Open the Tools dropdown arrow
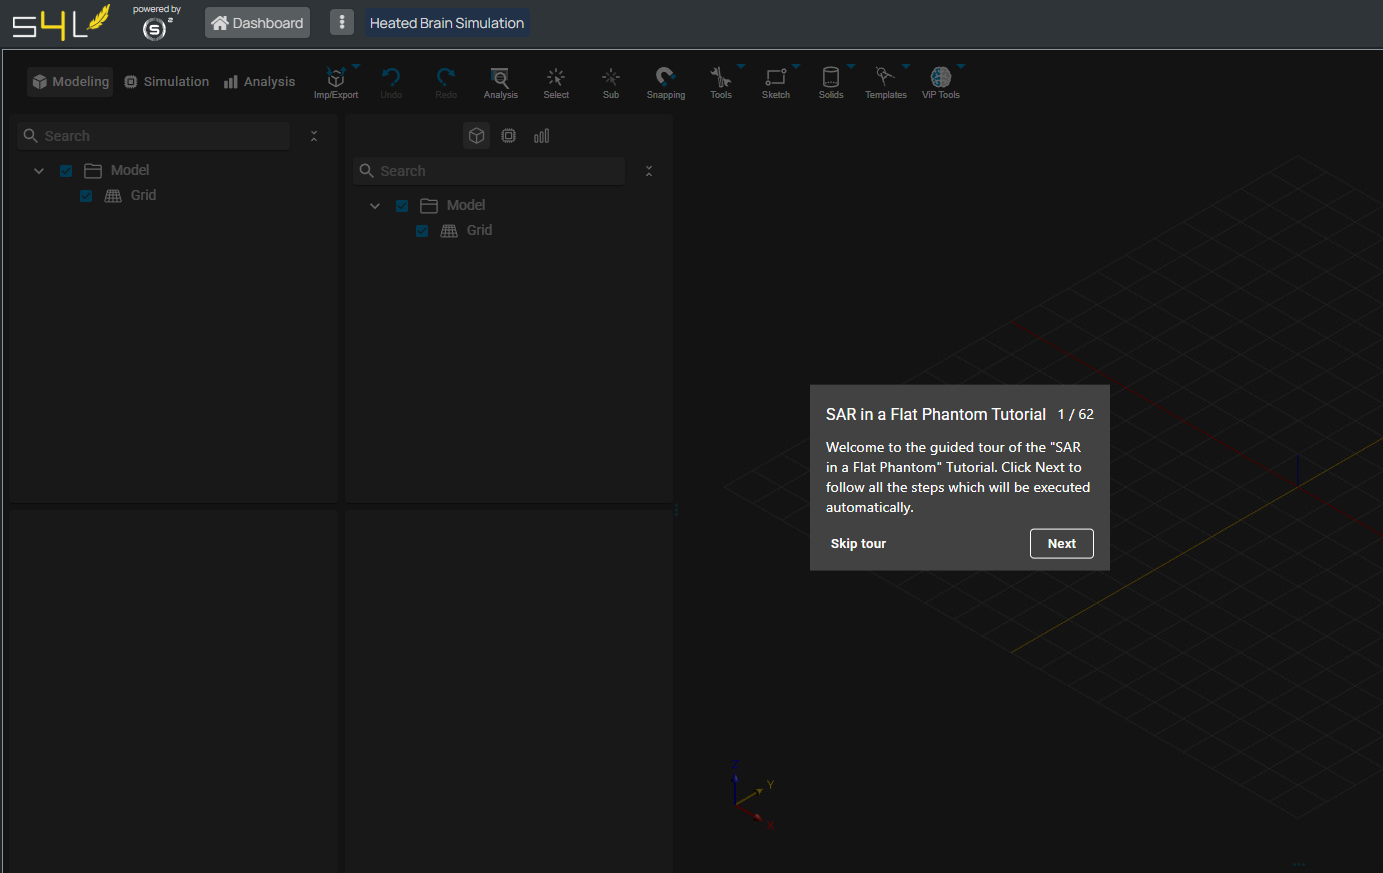The height and width of the screenshot is (873, 1383). click(x=741, y=67)
